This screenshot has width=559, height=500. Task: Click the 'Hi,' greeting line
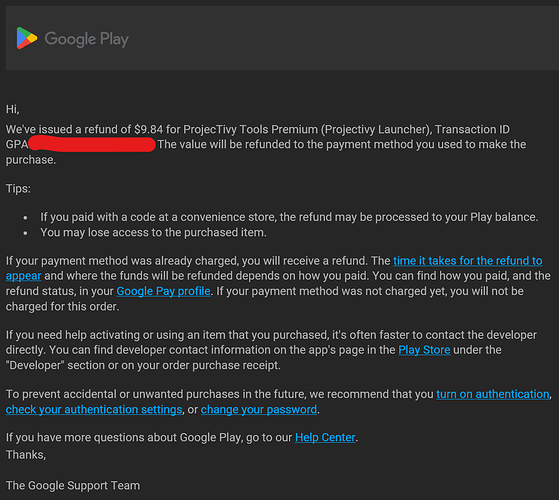(12, 109)
